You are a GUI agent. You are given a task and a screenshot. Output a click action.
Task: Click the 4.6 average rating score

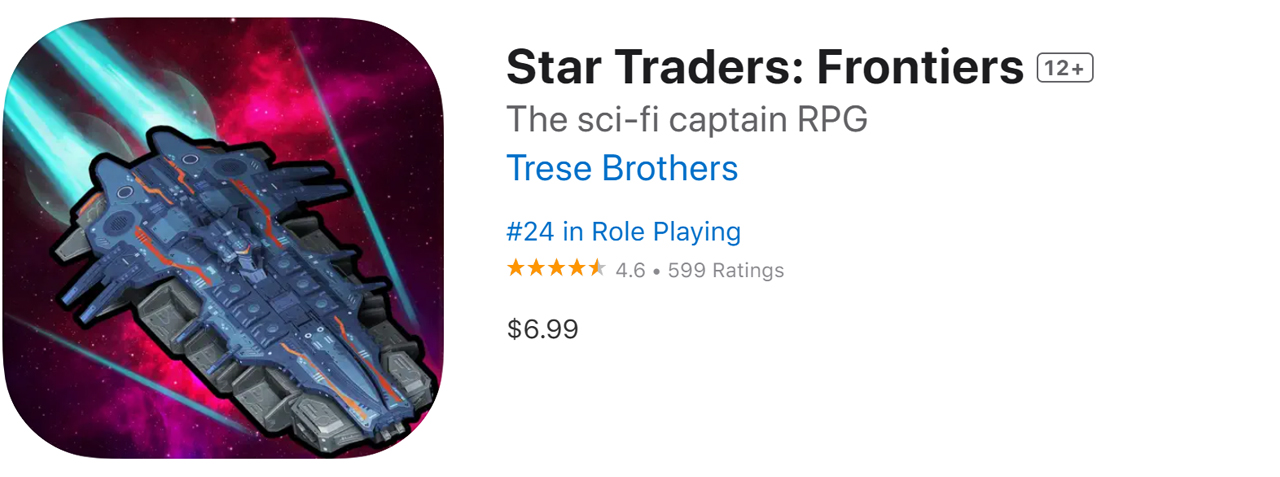(630, 270)
